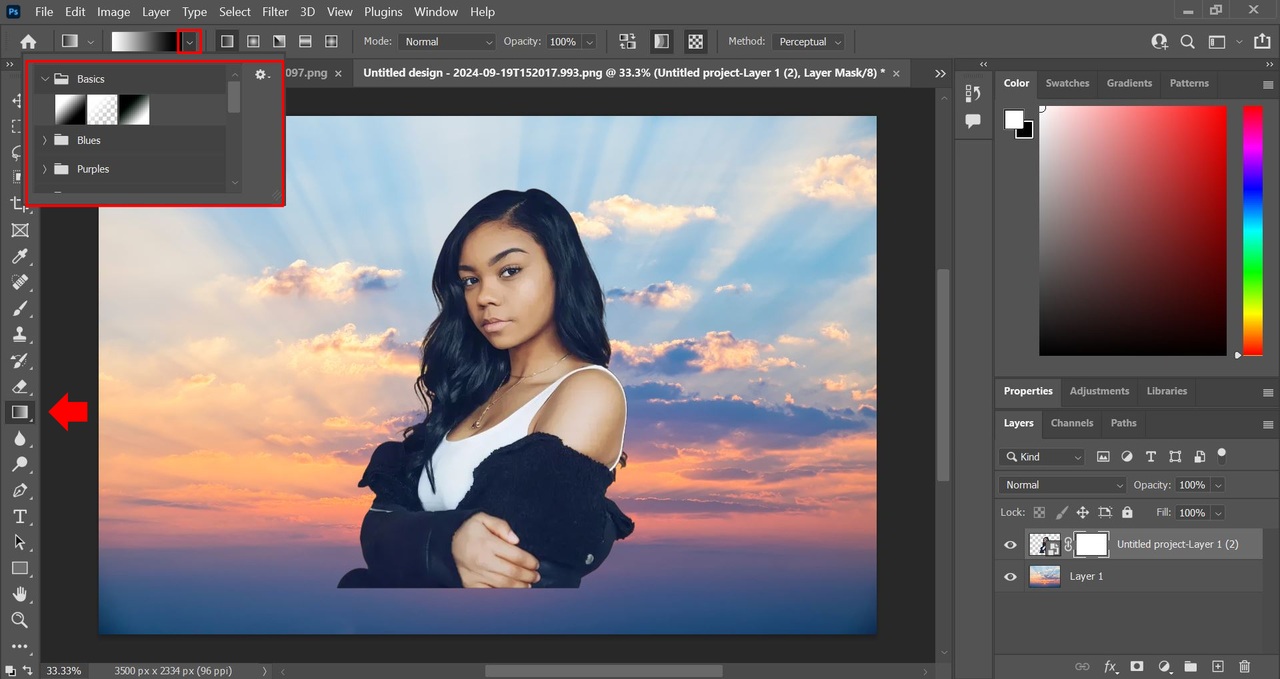Viewport: 1280px width, 679px height.
Task: Select the Frame tool
Action: coord(19,230)
